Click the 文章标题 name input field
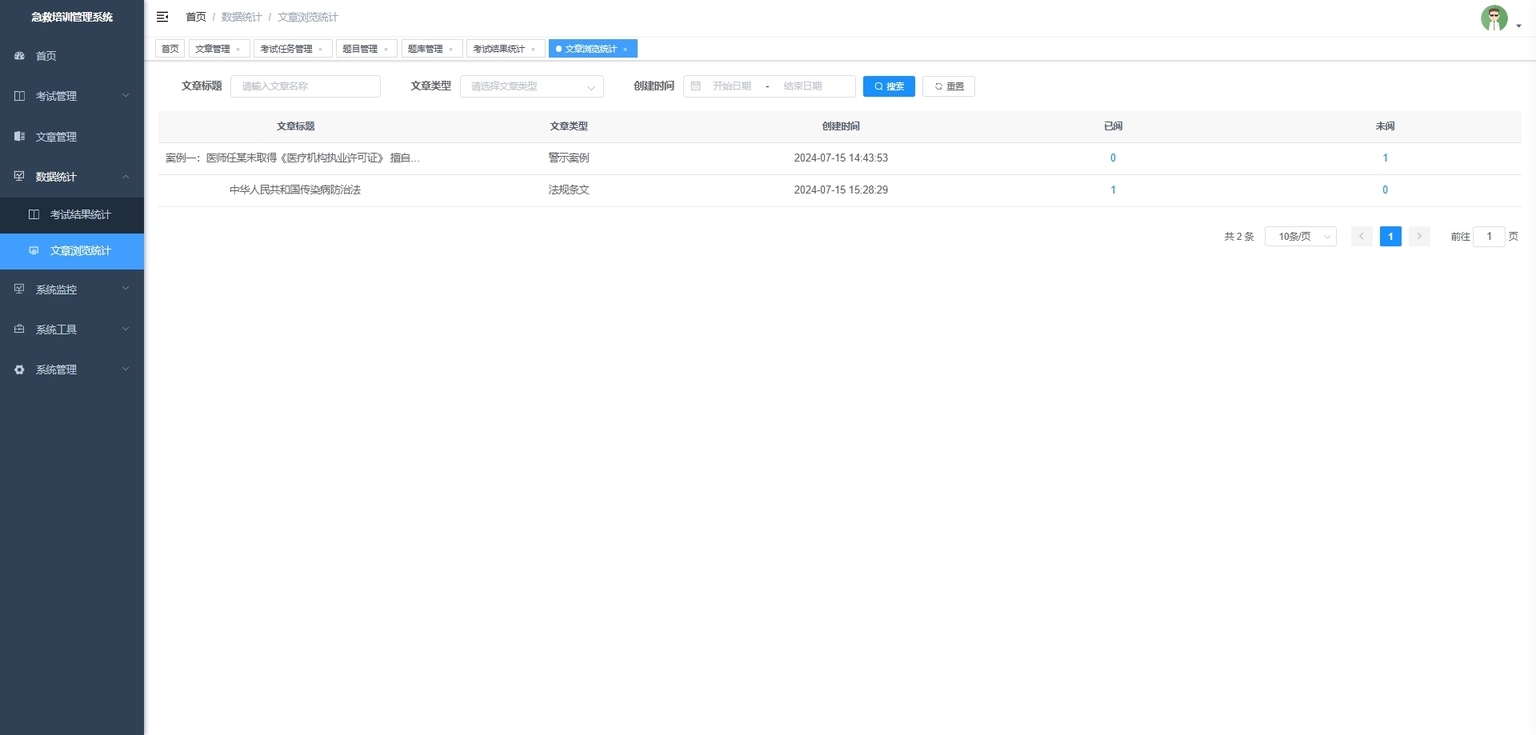 305,87
